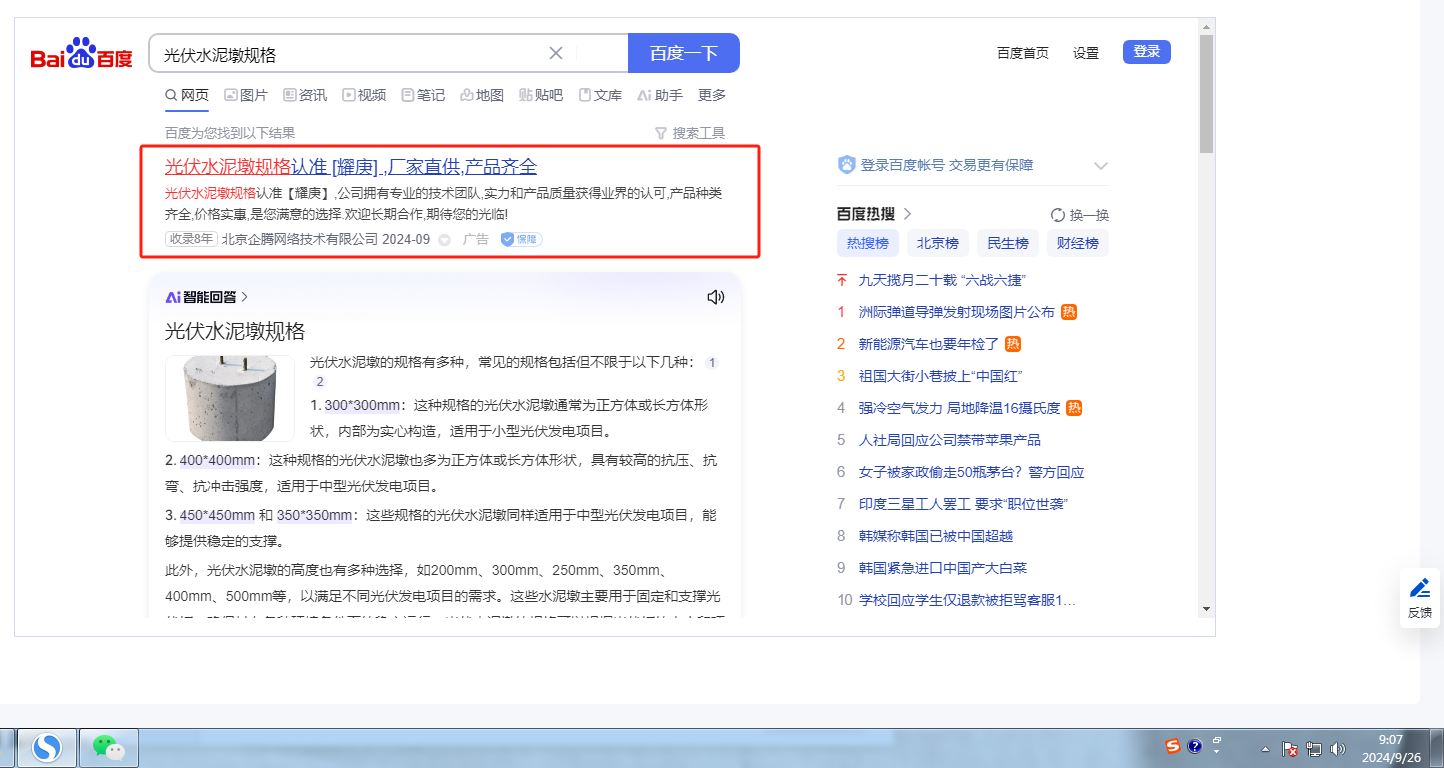Open hot topic 新能源汽车也要年检了
Viewport: 1444px width, 768px height.
click(928, 344)
